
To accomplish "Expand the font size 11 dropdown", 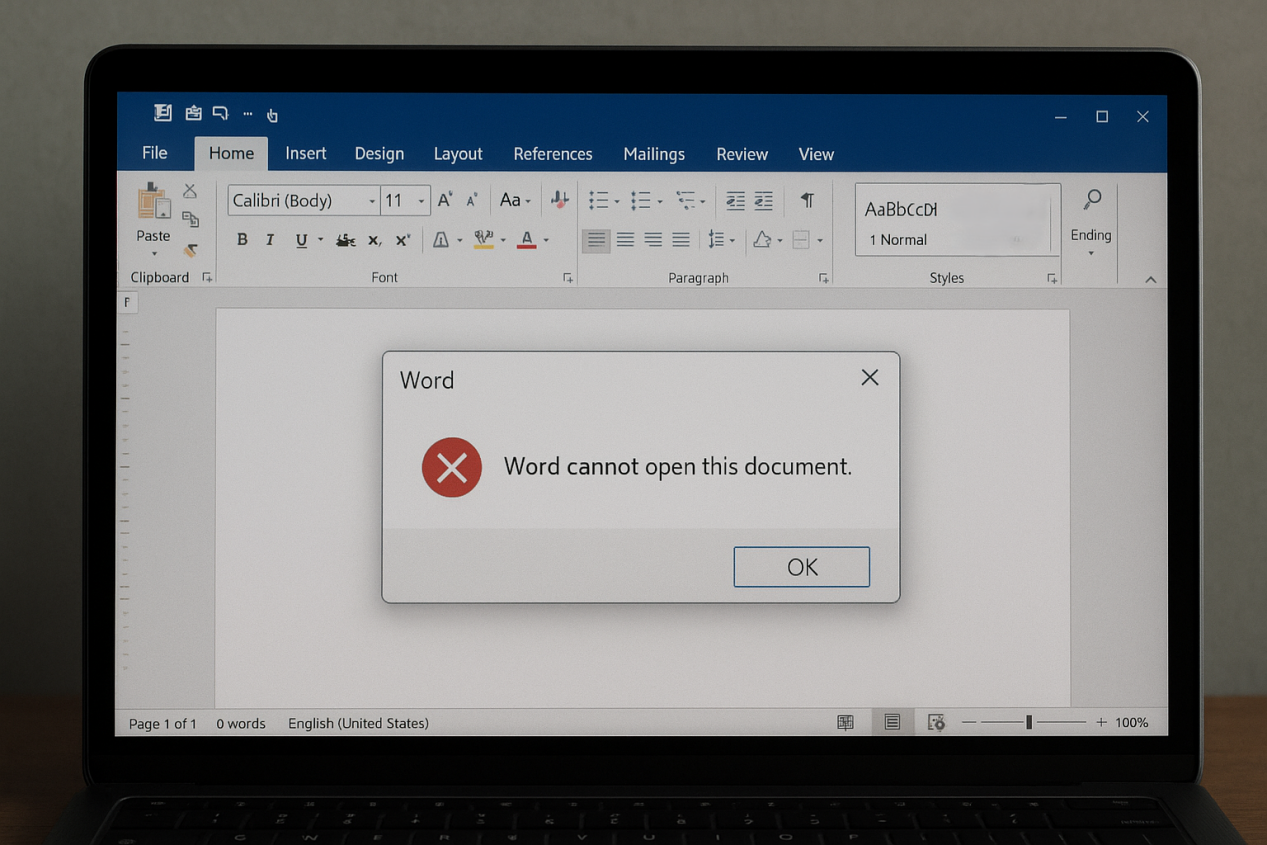I will (x=421, y=201).
